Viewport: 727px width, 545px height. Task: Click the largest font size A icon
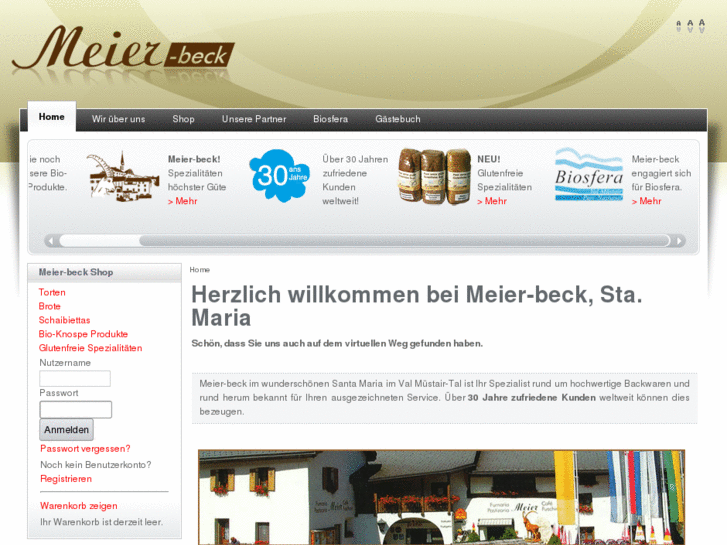[701, 26]
